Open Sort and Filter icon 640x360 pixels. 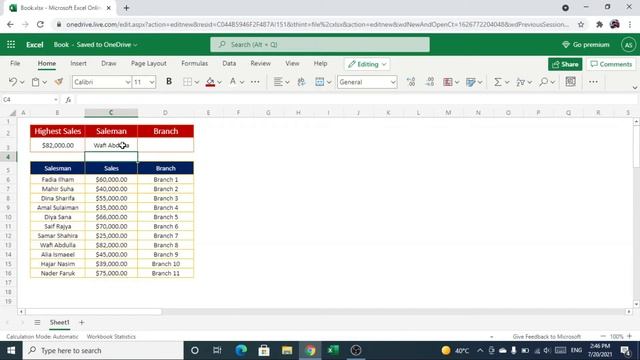[x=520, y=82]
